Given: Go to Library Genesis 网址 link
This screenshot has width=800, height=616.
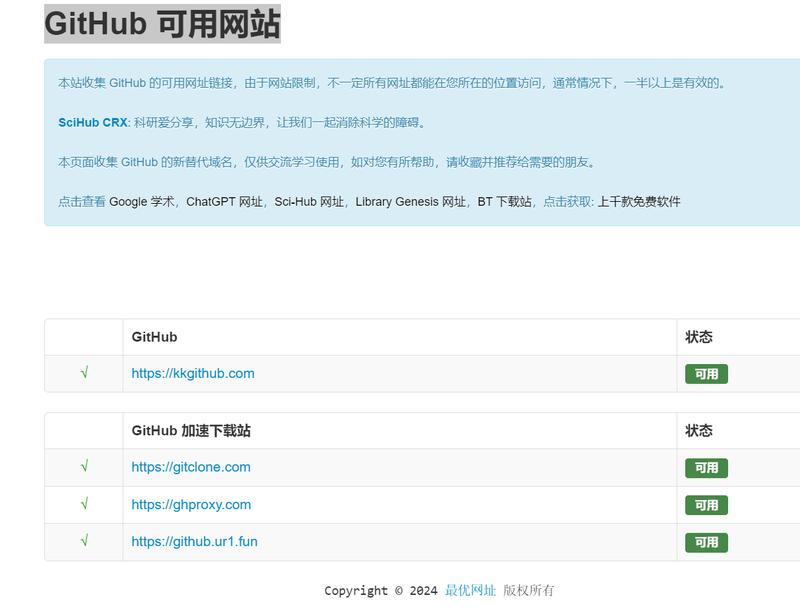Looking at the screenshot, I should (x=410, y=202).
